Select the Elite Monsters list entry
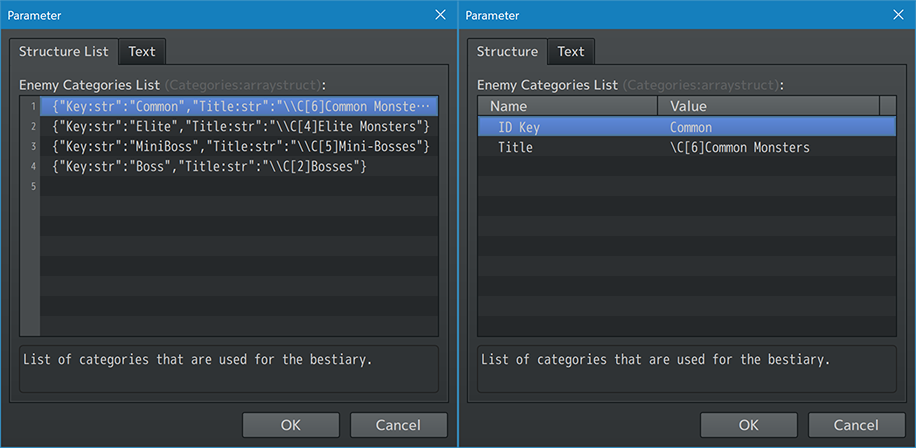This screenshot has width=916, height=448. click(x=240, y=126)
